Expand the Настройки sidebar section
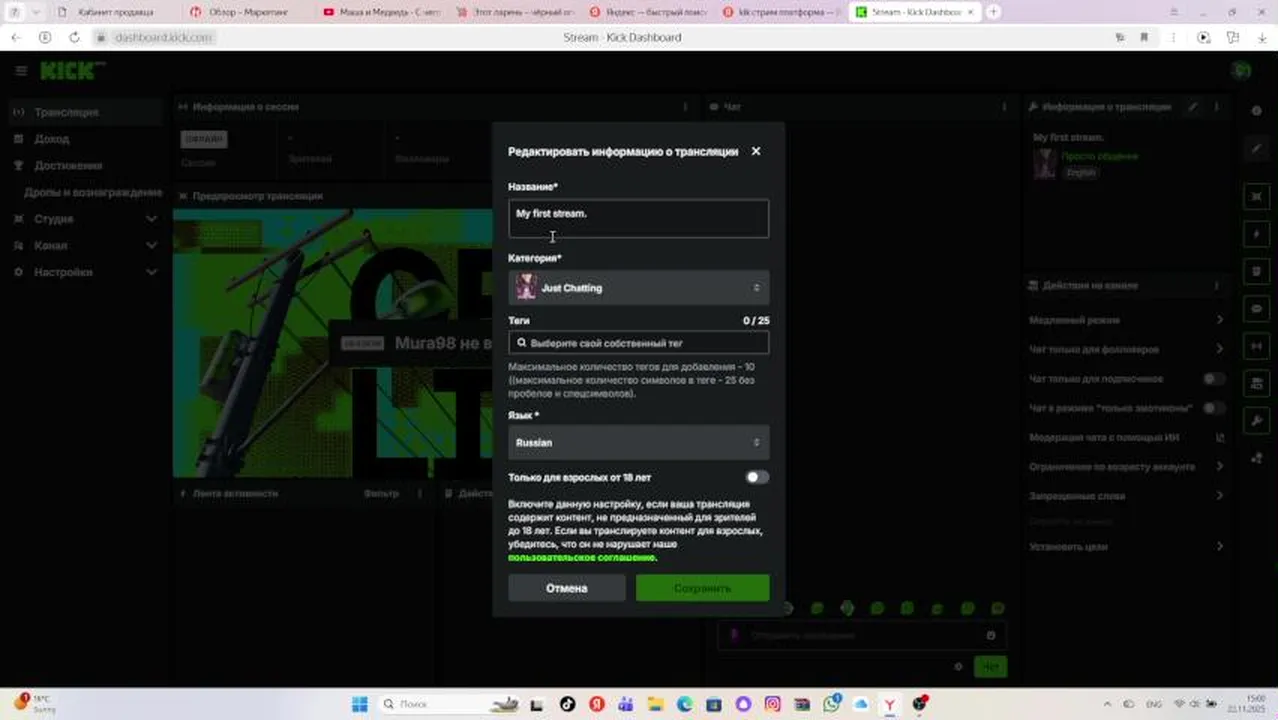Screen dimensions: 1278x720 (83, 272)
